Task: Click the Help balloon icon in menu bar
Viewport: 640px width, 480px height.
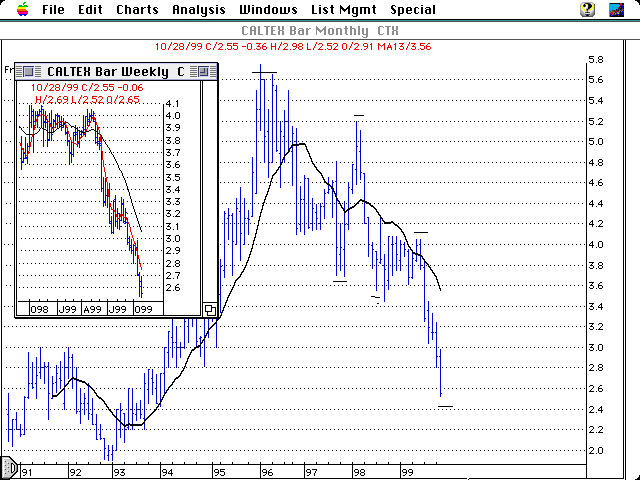Action: point(587,9)
